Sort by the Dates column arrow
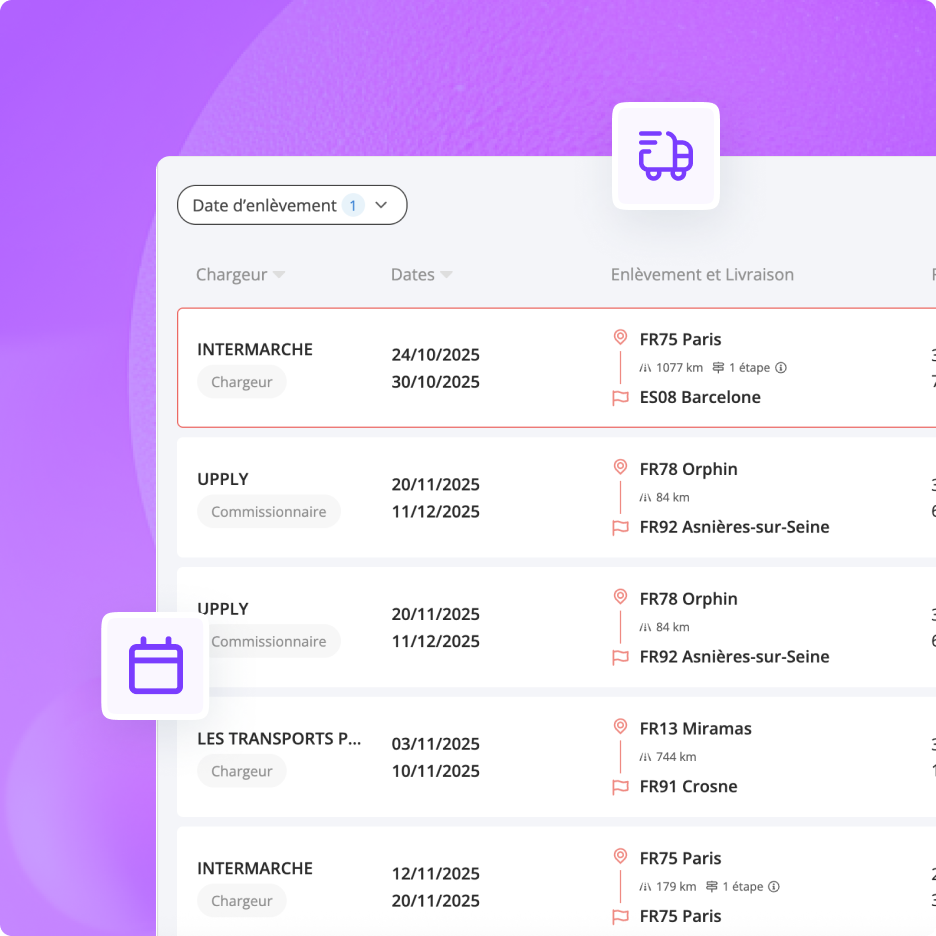The height and width of the screenshot is (936, 936). (446, 275)
